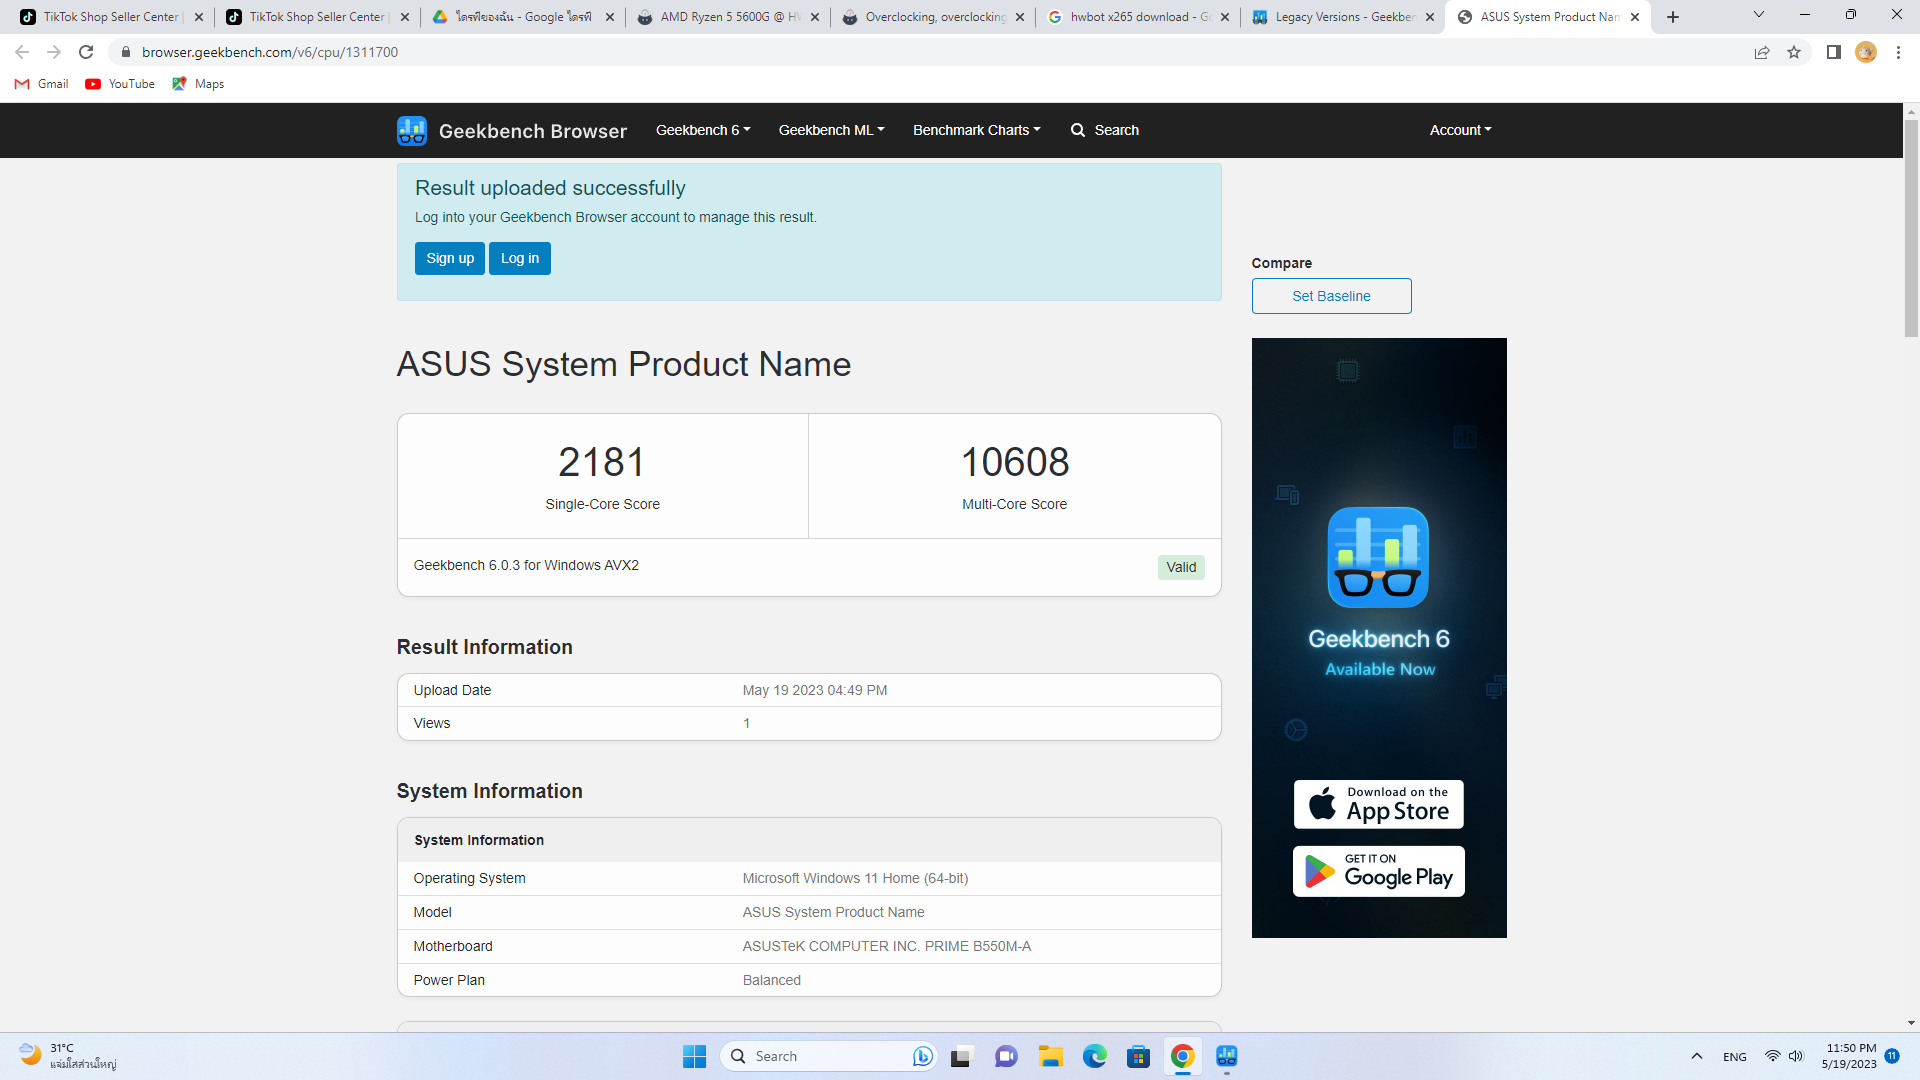
Task: Show hidden system tray icons
Action: pos(1697,1056)
